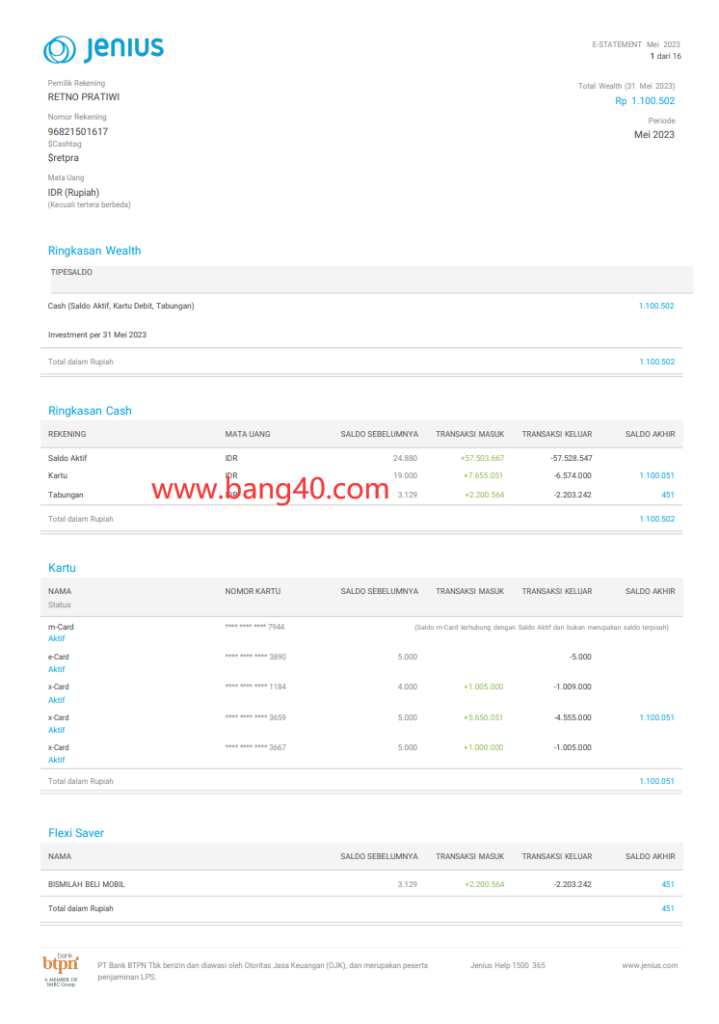Click the bank btpn logo
The height and width of the screenshot is (1024, 719).
[61, 970]
